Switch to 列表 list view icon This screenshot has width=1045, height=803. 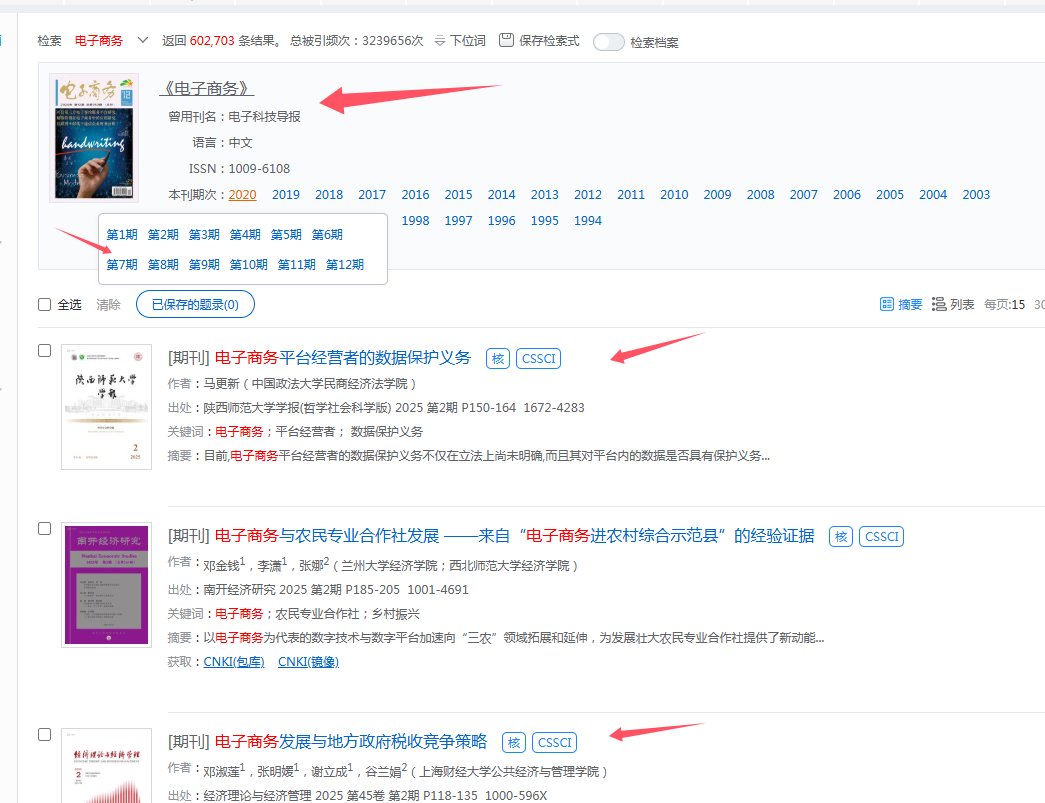point(938,305)
